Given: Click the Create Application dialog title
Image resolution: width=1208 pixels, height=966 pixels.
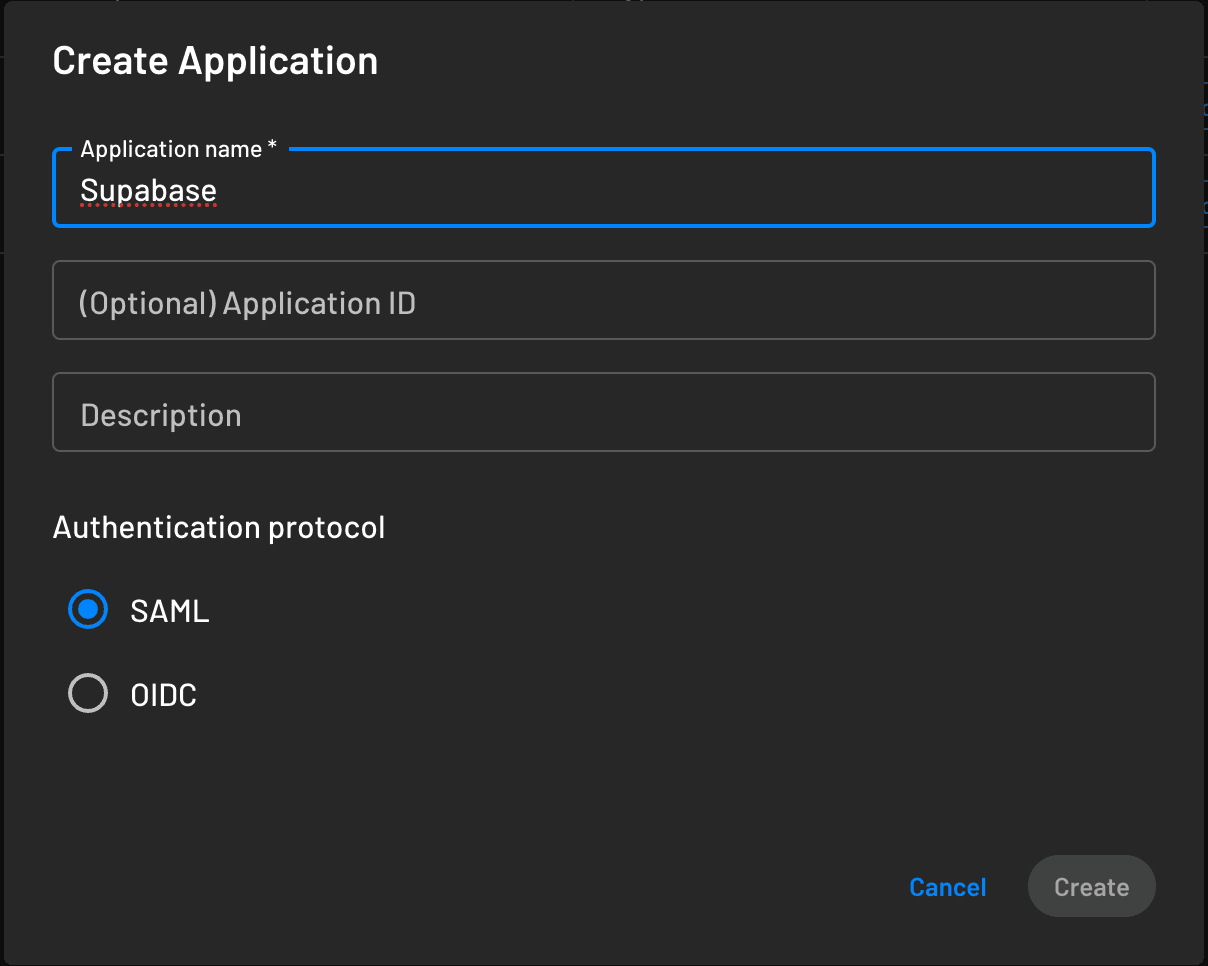Looking at the screenshot, I should pos(215,60).
